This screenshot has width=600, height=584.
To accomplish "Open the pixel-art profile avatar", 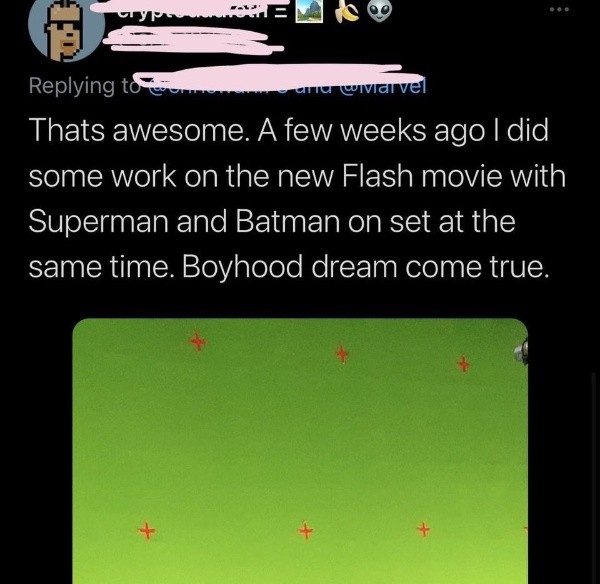I will (x=66, y=29).
